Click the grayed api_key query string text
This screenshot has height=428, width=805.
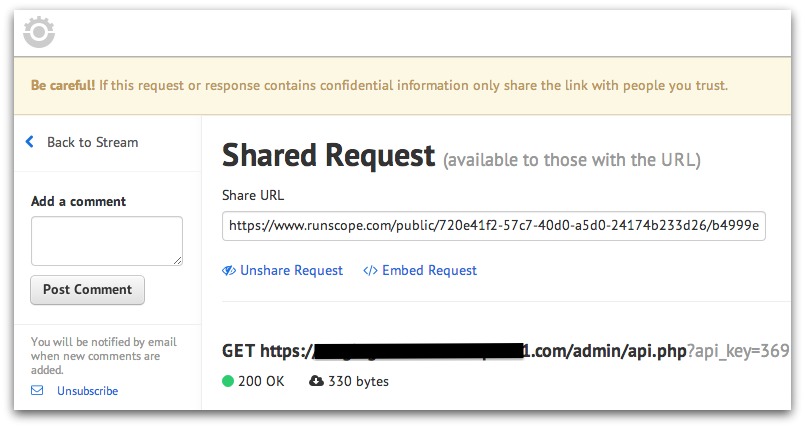pos(738,351)
